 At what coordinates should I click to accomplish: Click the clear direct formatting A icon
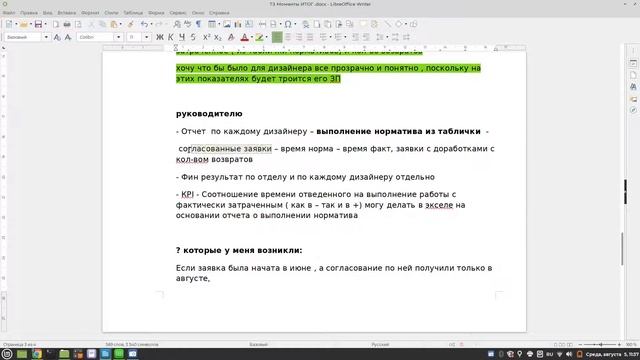(x=231, y=37)
